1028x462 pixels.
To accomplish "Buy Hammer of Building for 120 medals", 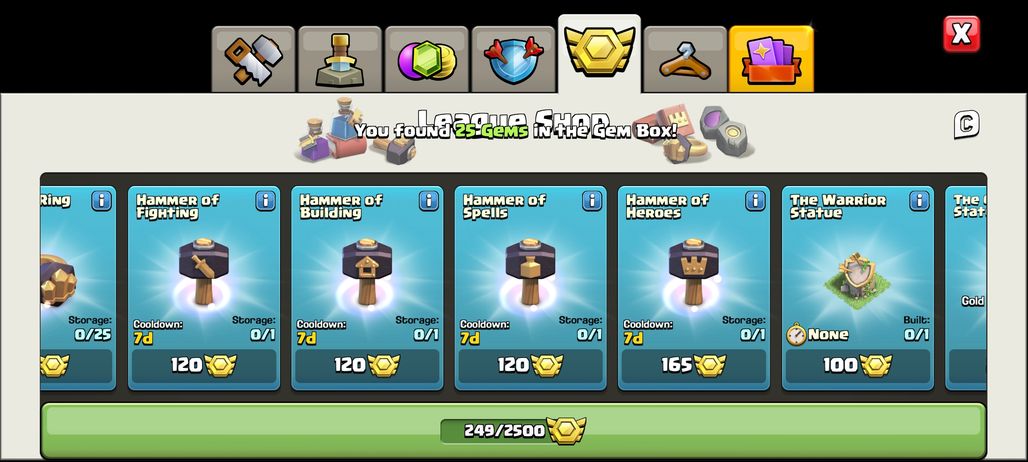I will (367, 366).
